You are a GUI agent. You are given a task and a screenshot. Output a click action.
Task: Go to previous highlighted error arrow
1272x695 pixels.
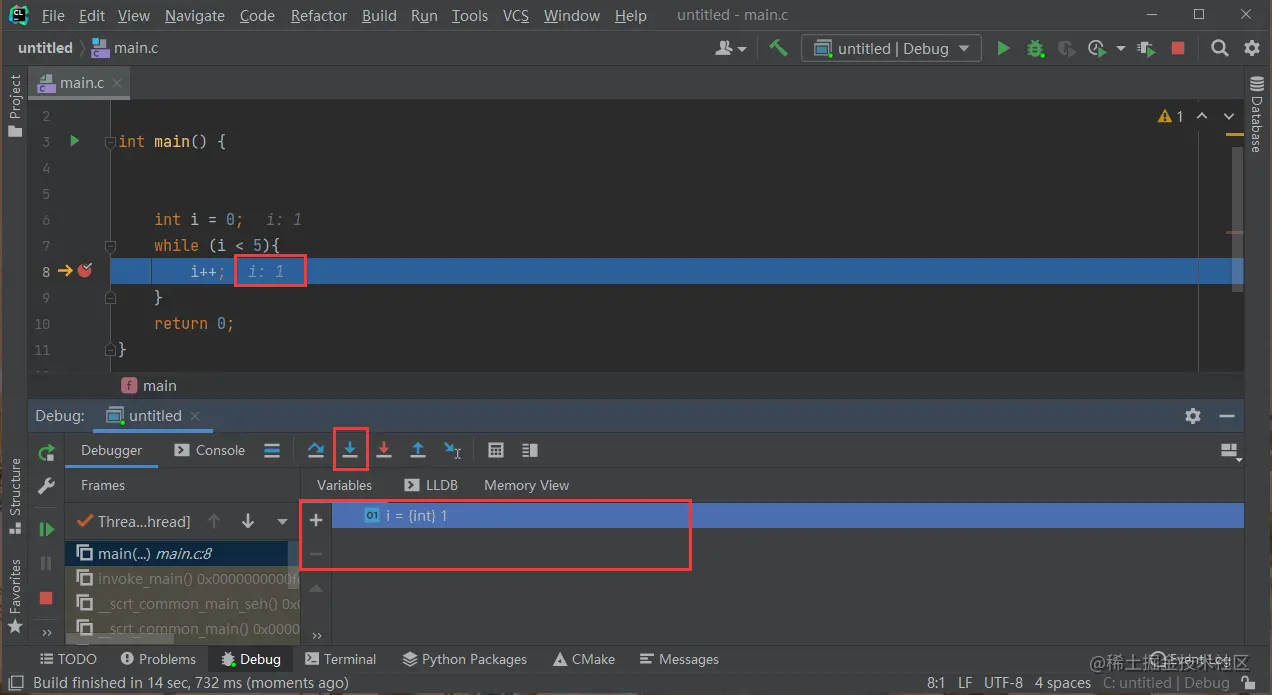point(1202,116)
